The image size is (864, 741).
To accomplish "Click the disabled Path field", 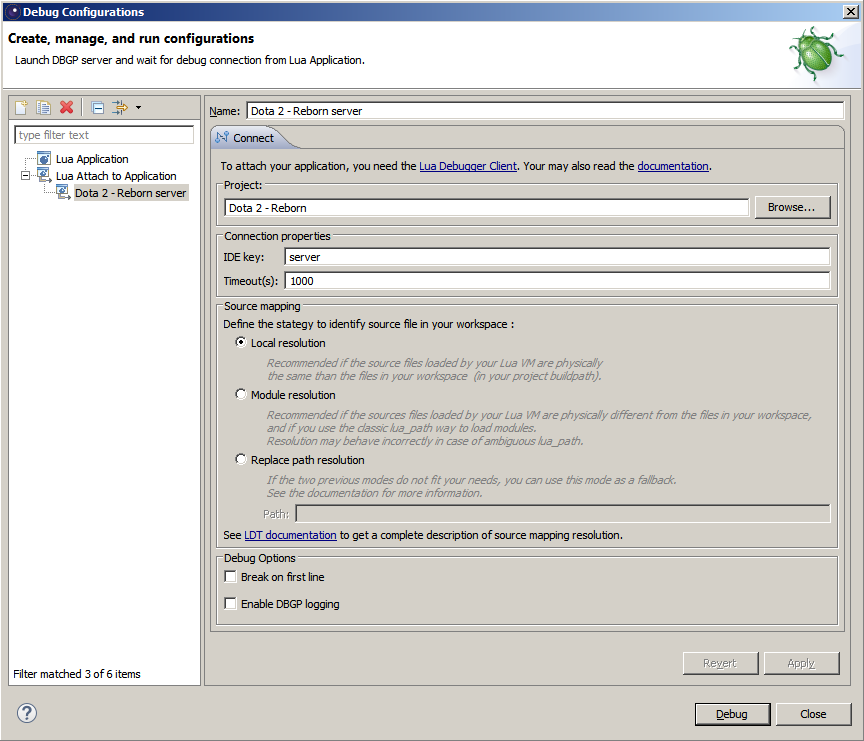I will coord(563,513).
